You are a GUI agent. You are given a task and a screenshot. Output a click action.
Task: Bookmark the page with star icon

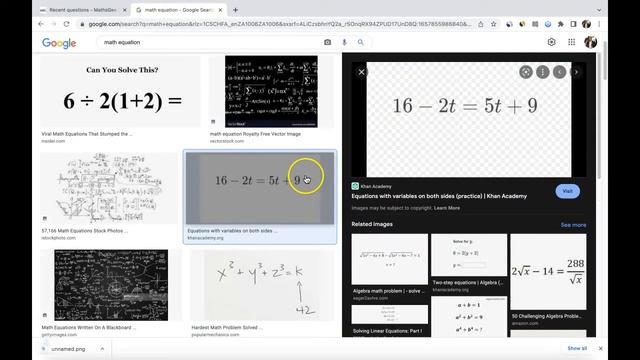[x=493, y=24]
